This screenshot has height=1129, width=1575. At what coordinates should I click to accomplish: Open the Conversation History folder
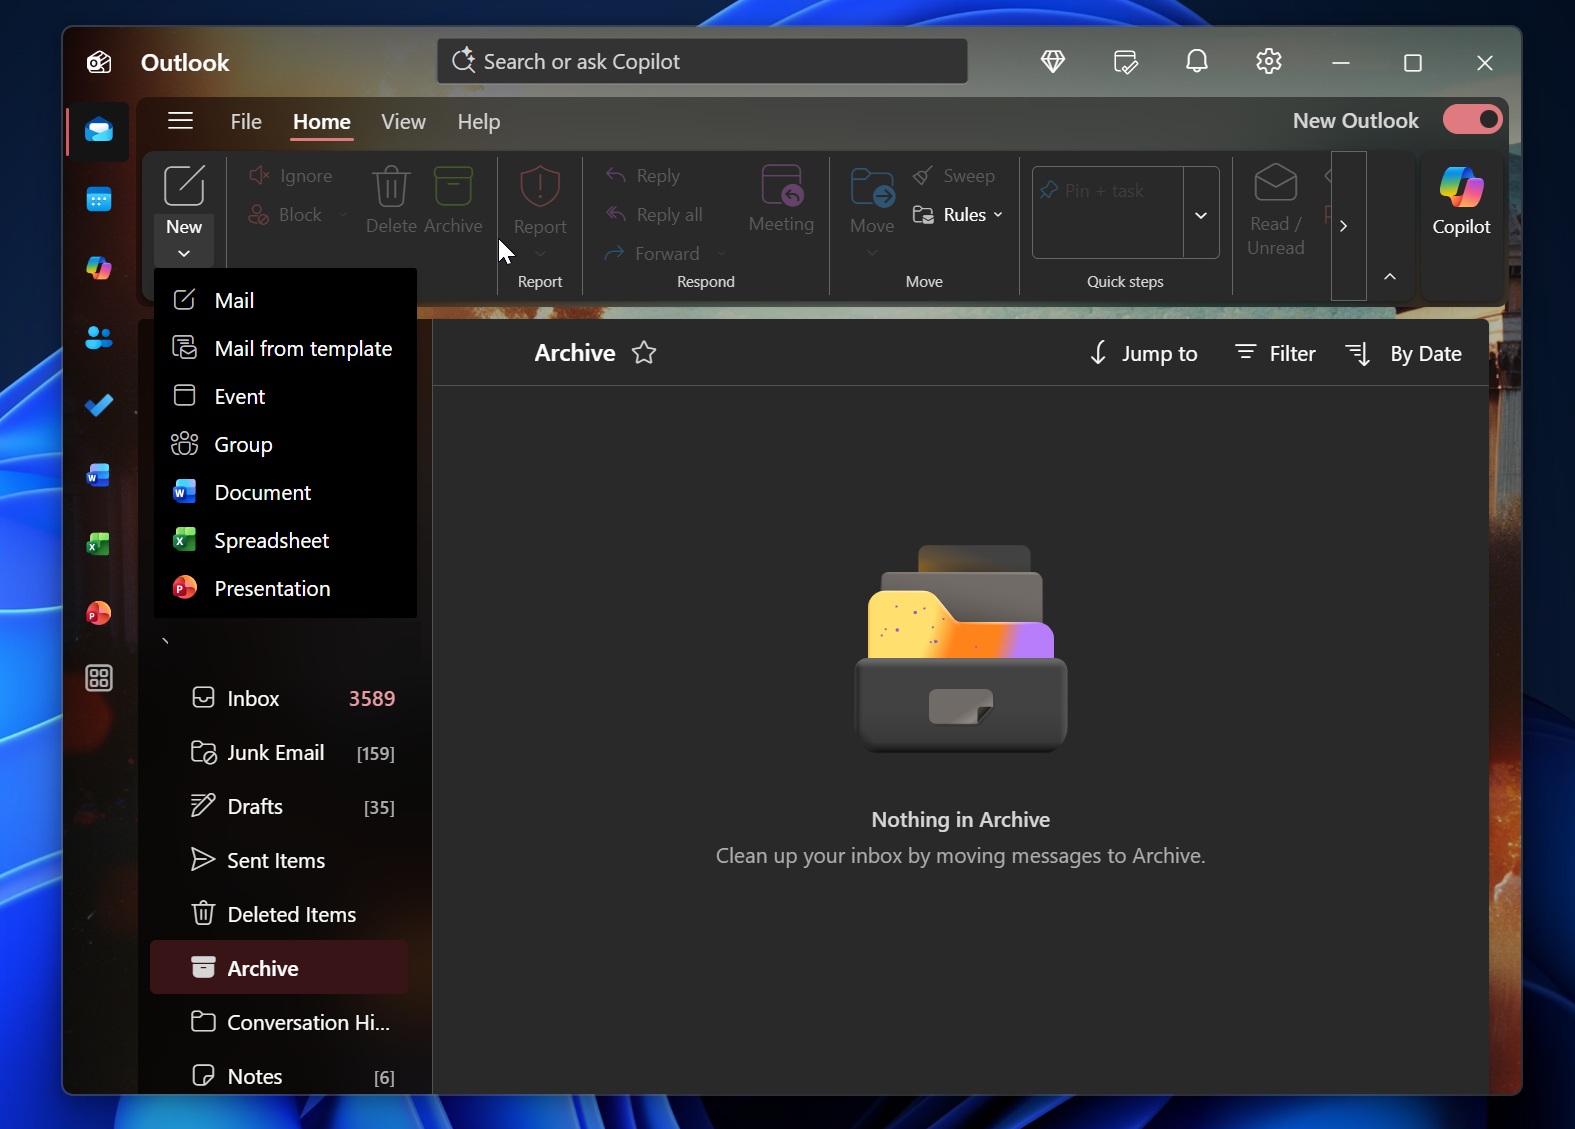click(x=280, y=1022)
